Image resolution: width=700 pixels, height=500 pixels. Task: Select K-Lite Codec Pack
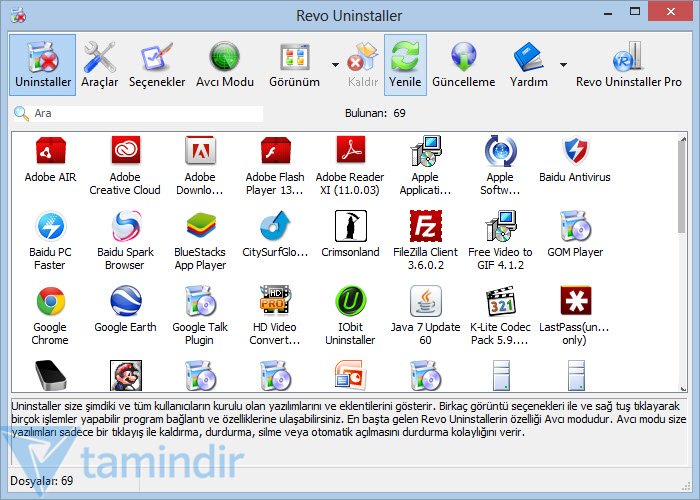pos(500,316)
